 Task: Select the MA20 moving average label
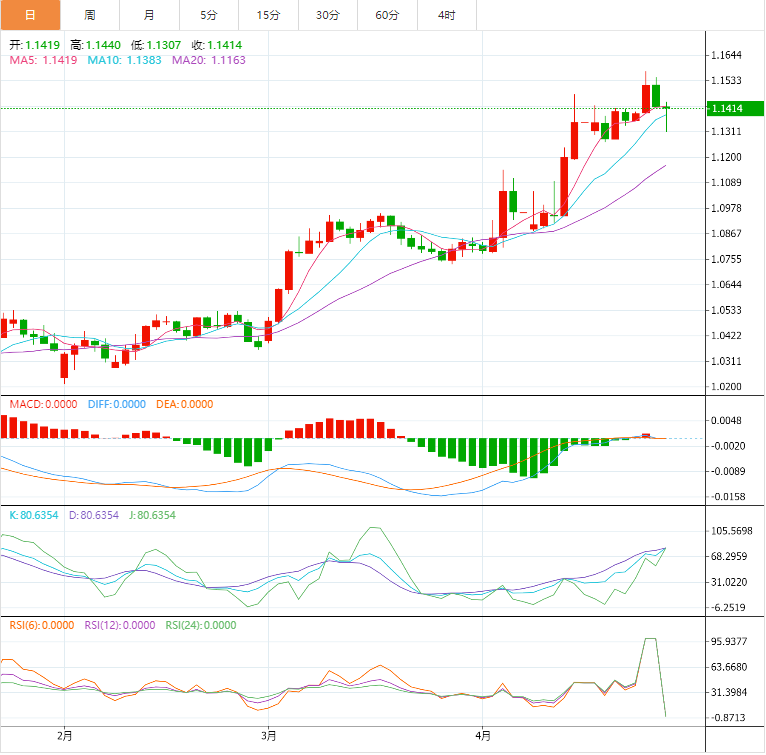(208, 60)
